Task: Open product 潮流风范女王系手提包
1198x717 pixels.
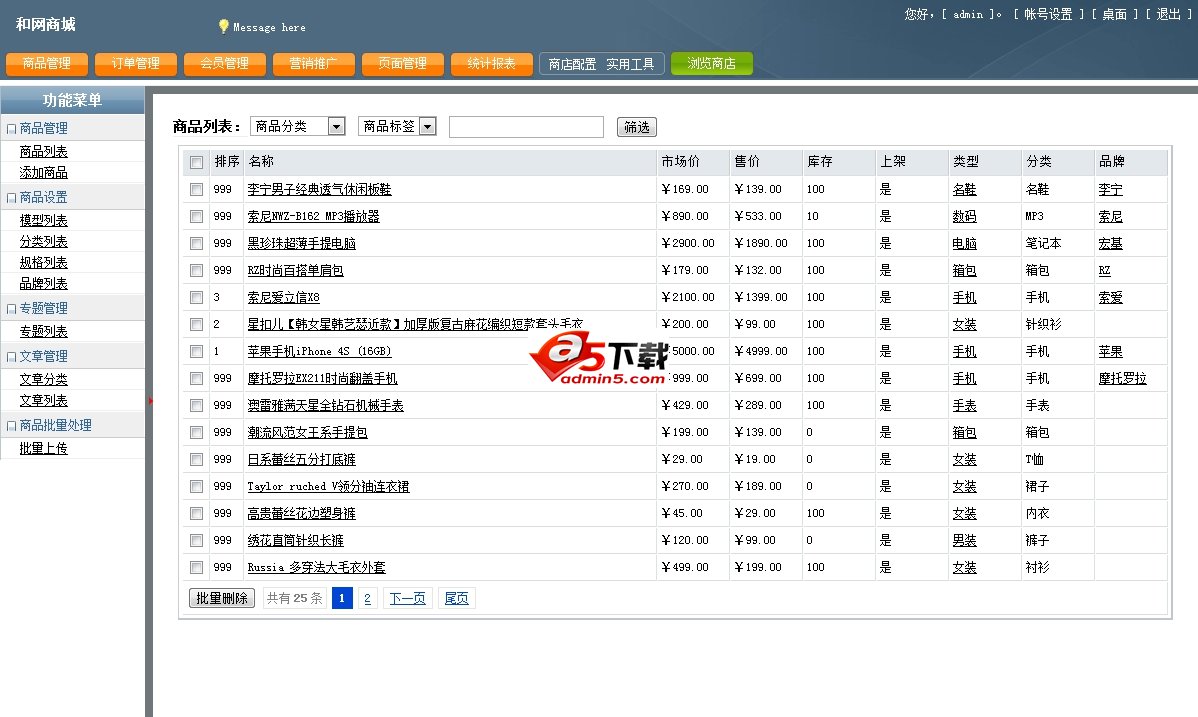Action: (x=307, y=433)
